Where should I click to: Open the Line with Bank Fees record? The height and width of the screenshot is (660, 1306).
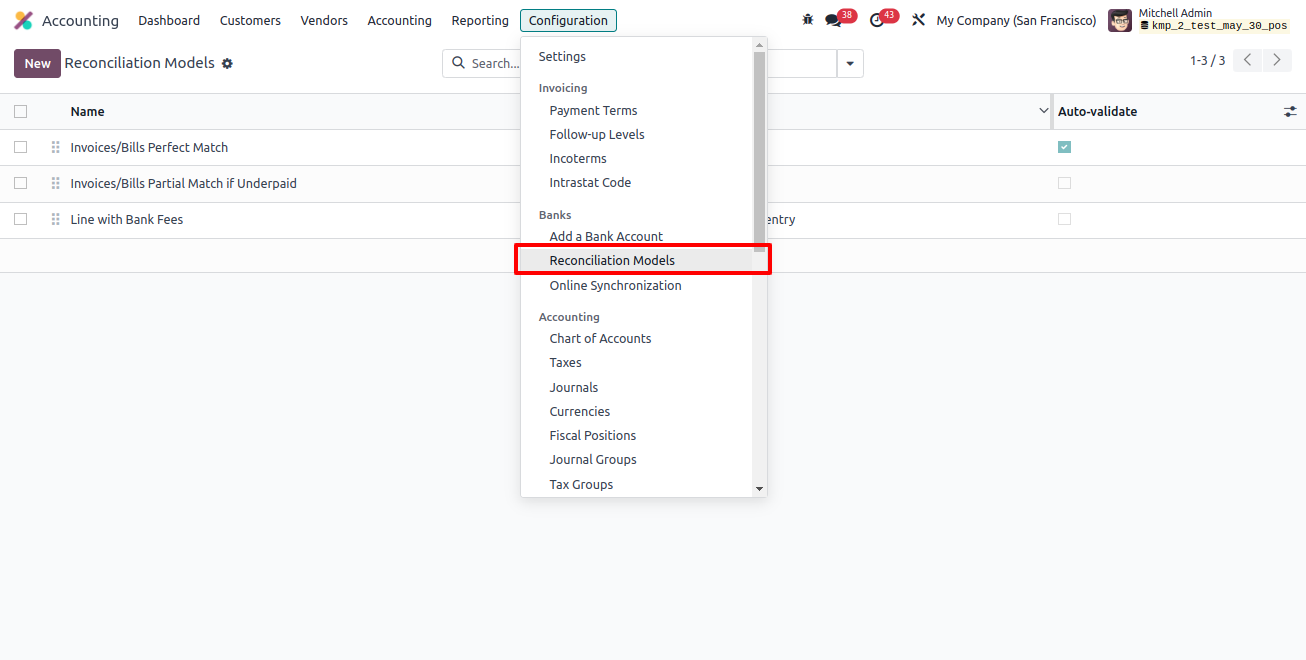point(127,219)
